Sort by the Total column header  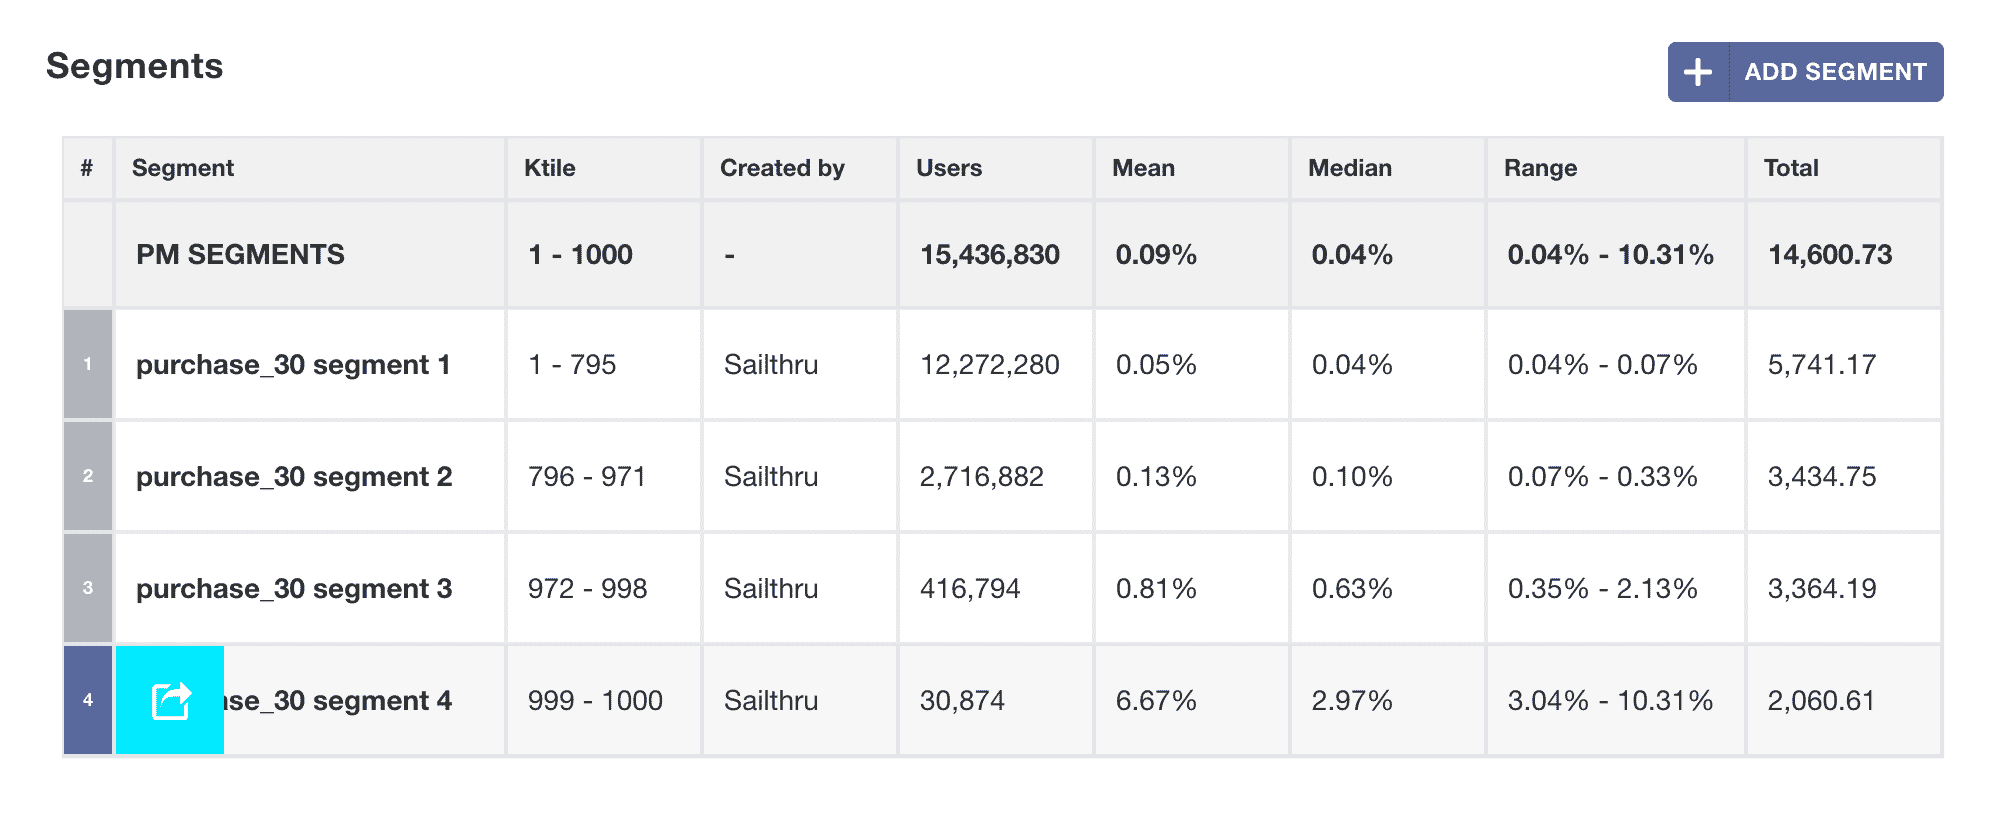(x=1790, y=168)
